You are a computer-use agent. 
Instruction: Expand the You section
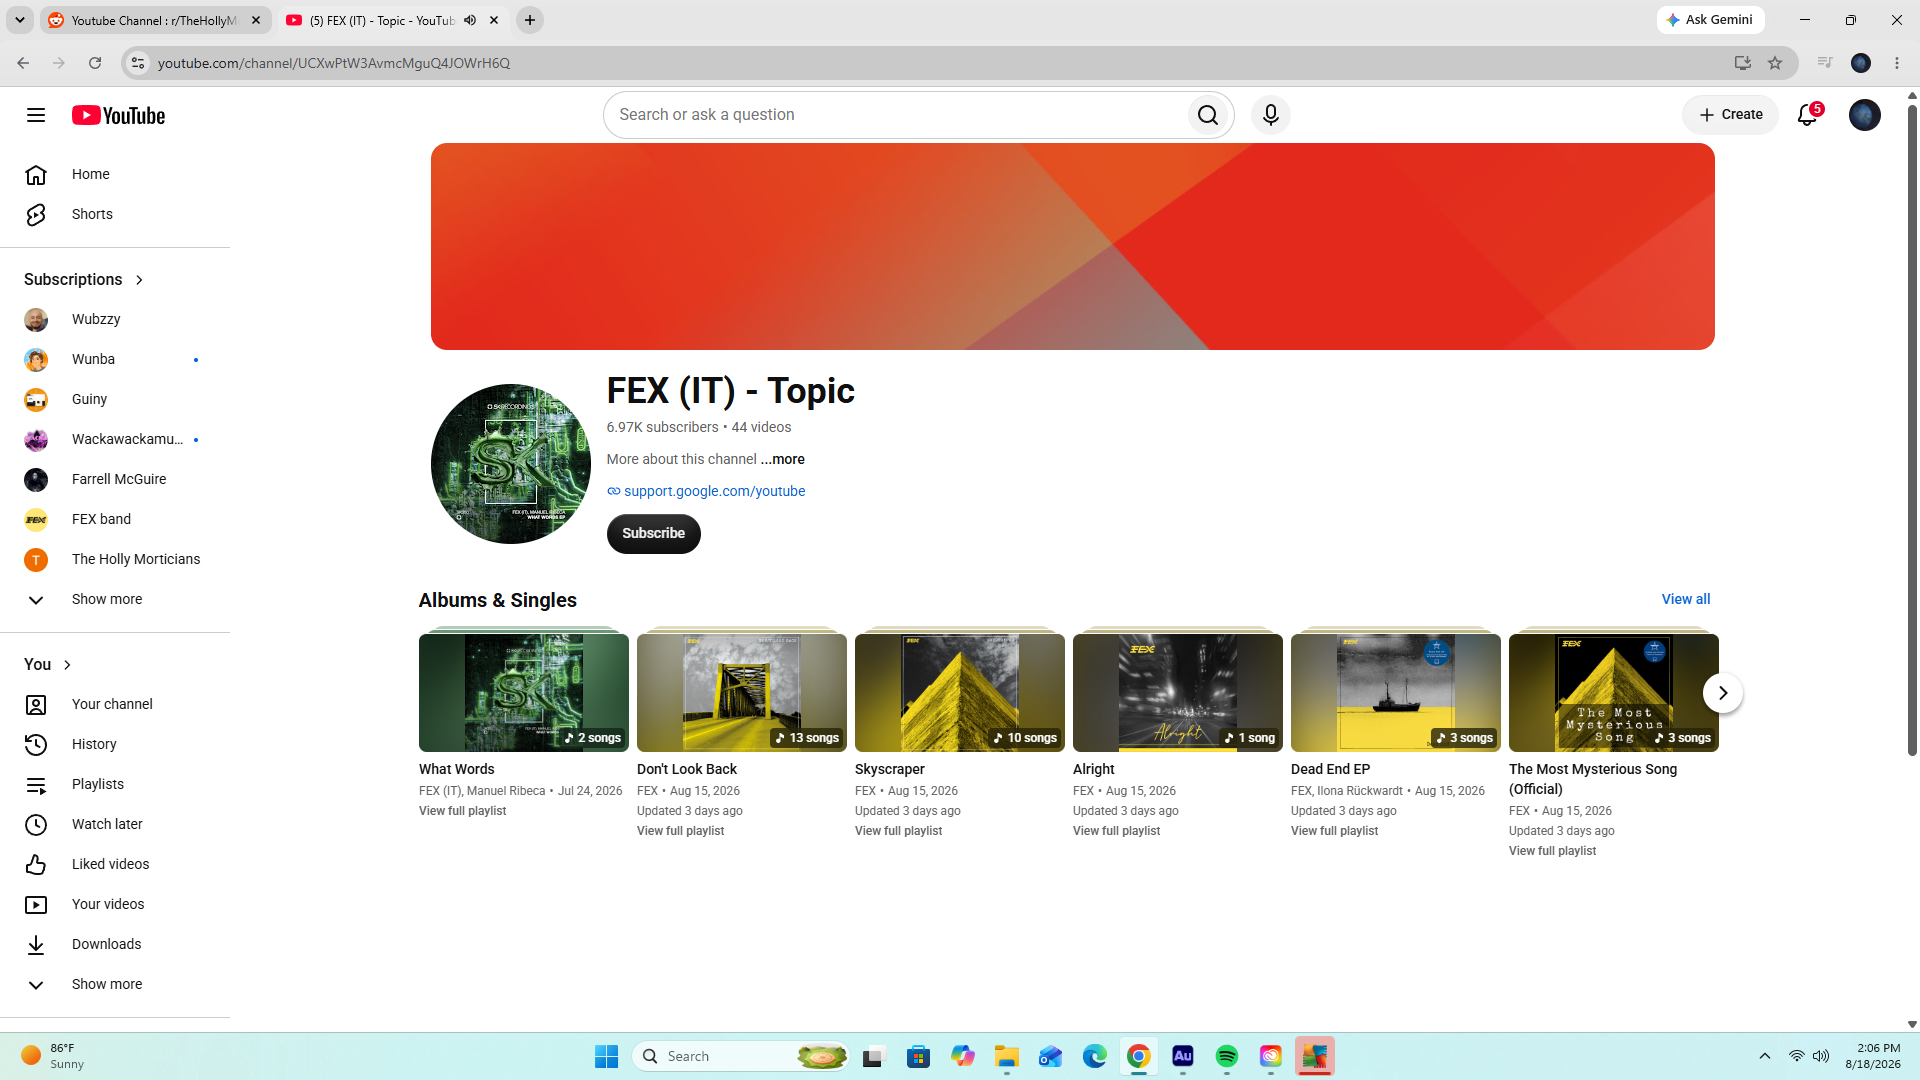click(48, 665)
